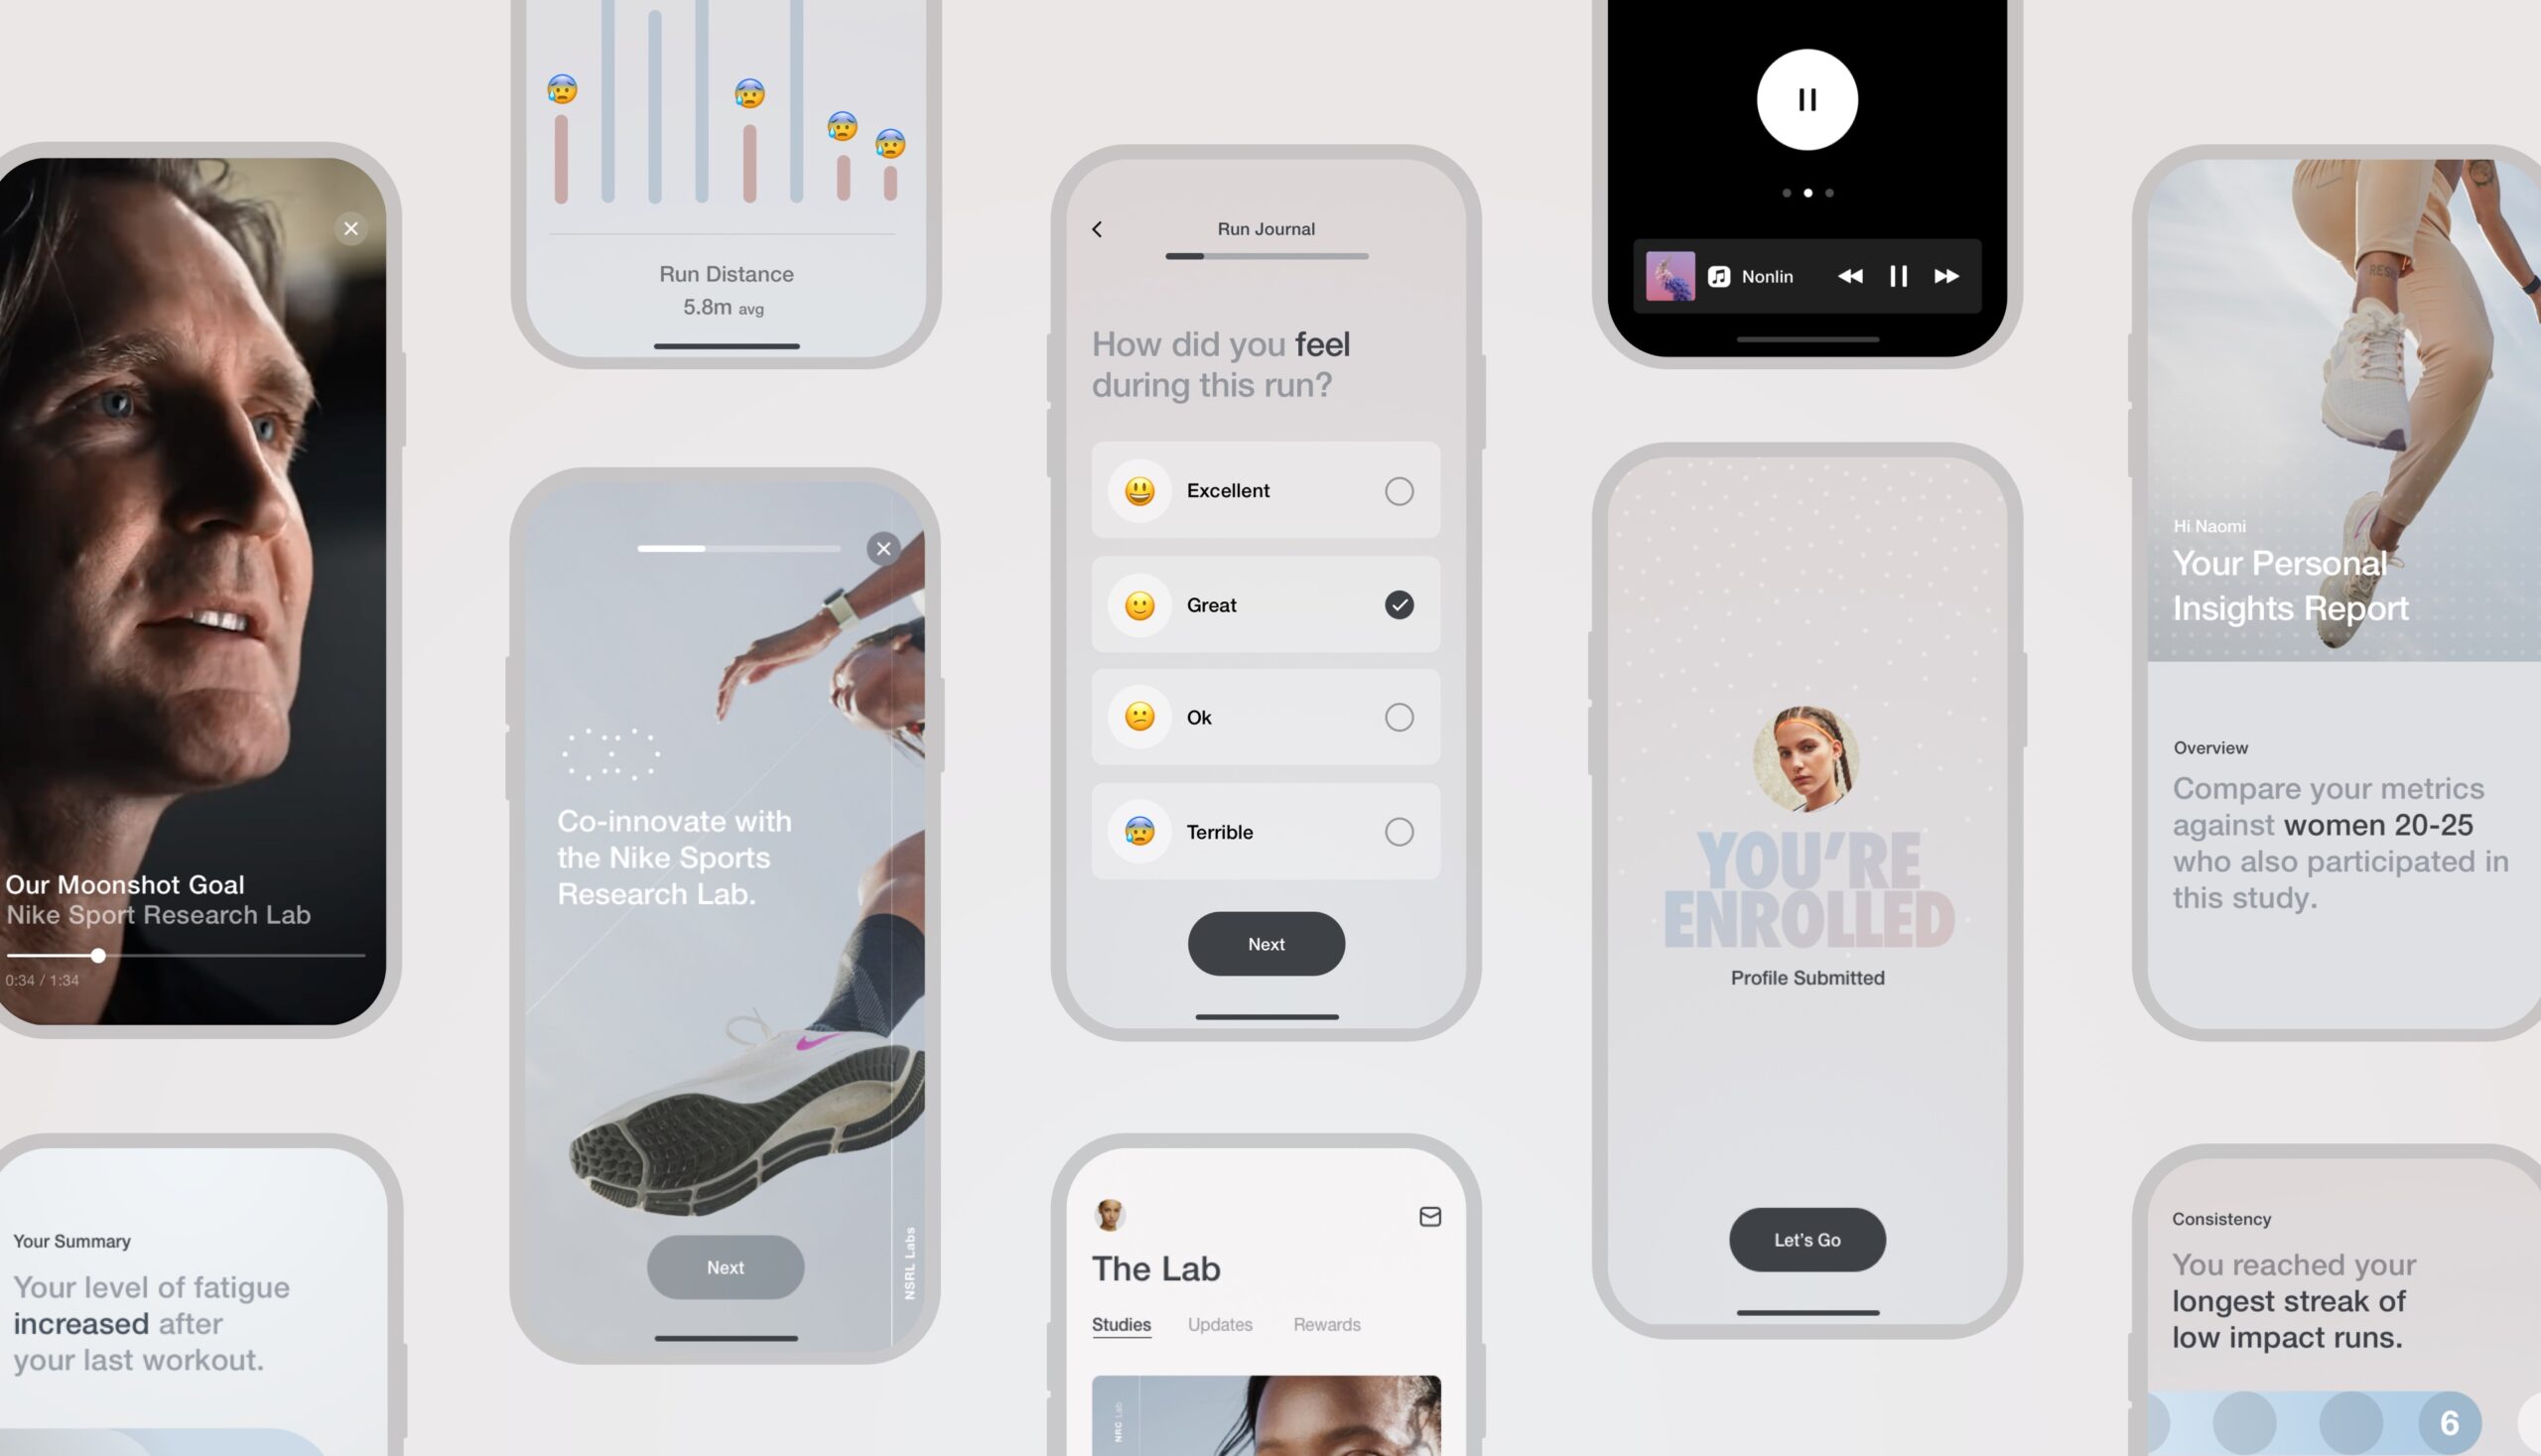Image resolution: width=2541 pixels, height=1456 pixels.
Task: Click the Next button in Run Journal
Action: tap(1266, 943)
